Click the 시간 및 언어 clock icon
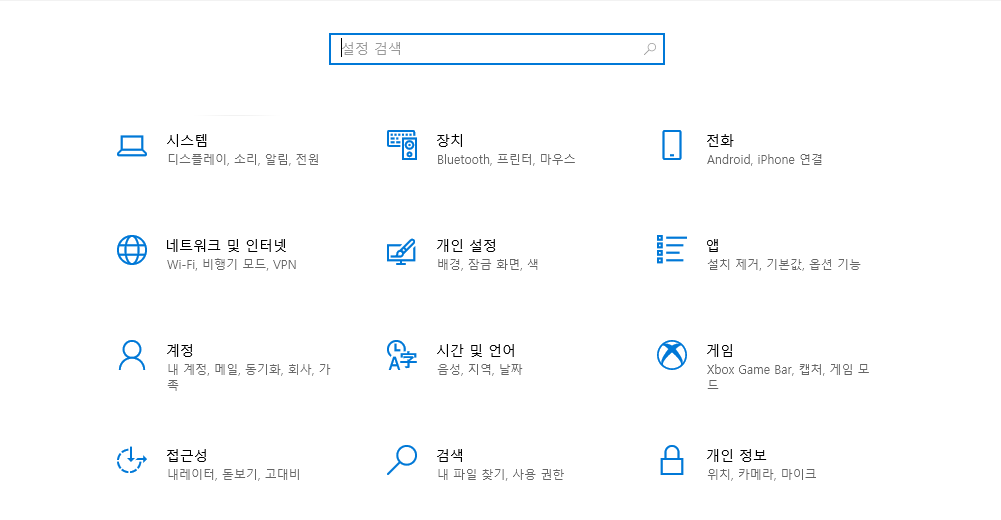 tap(402, 355)
